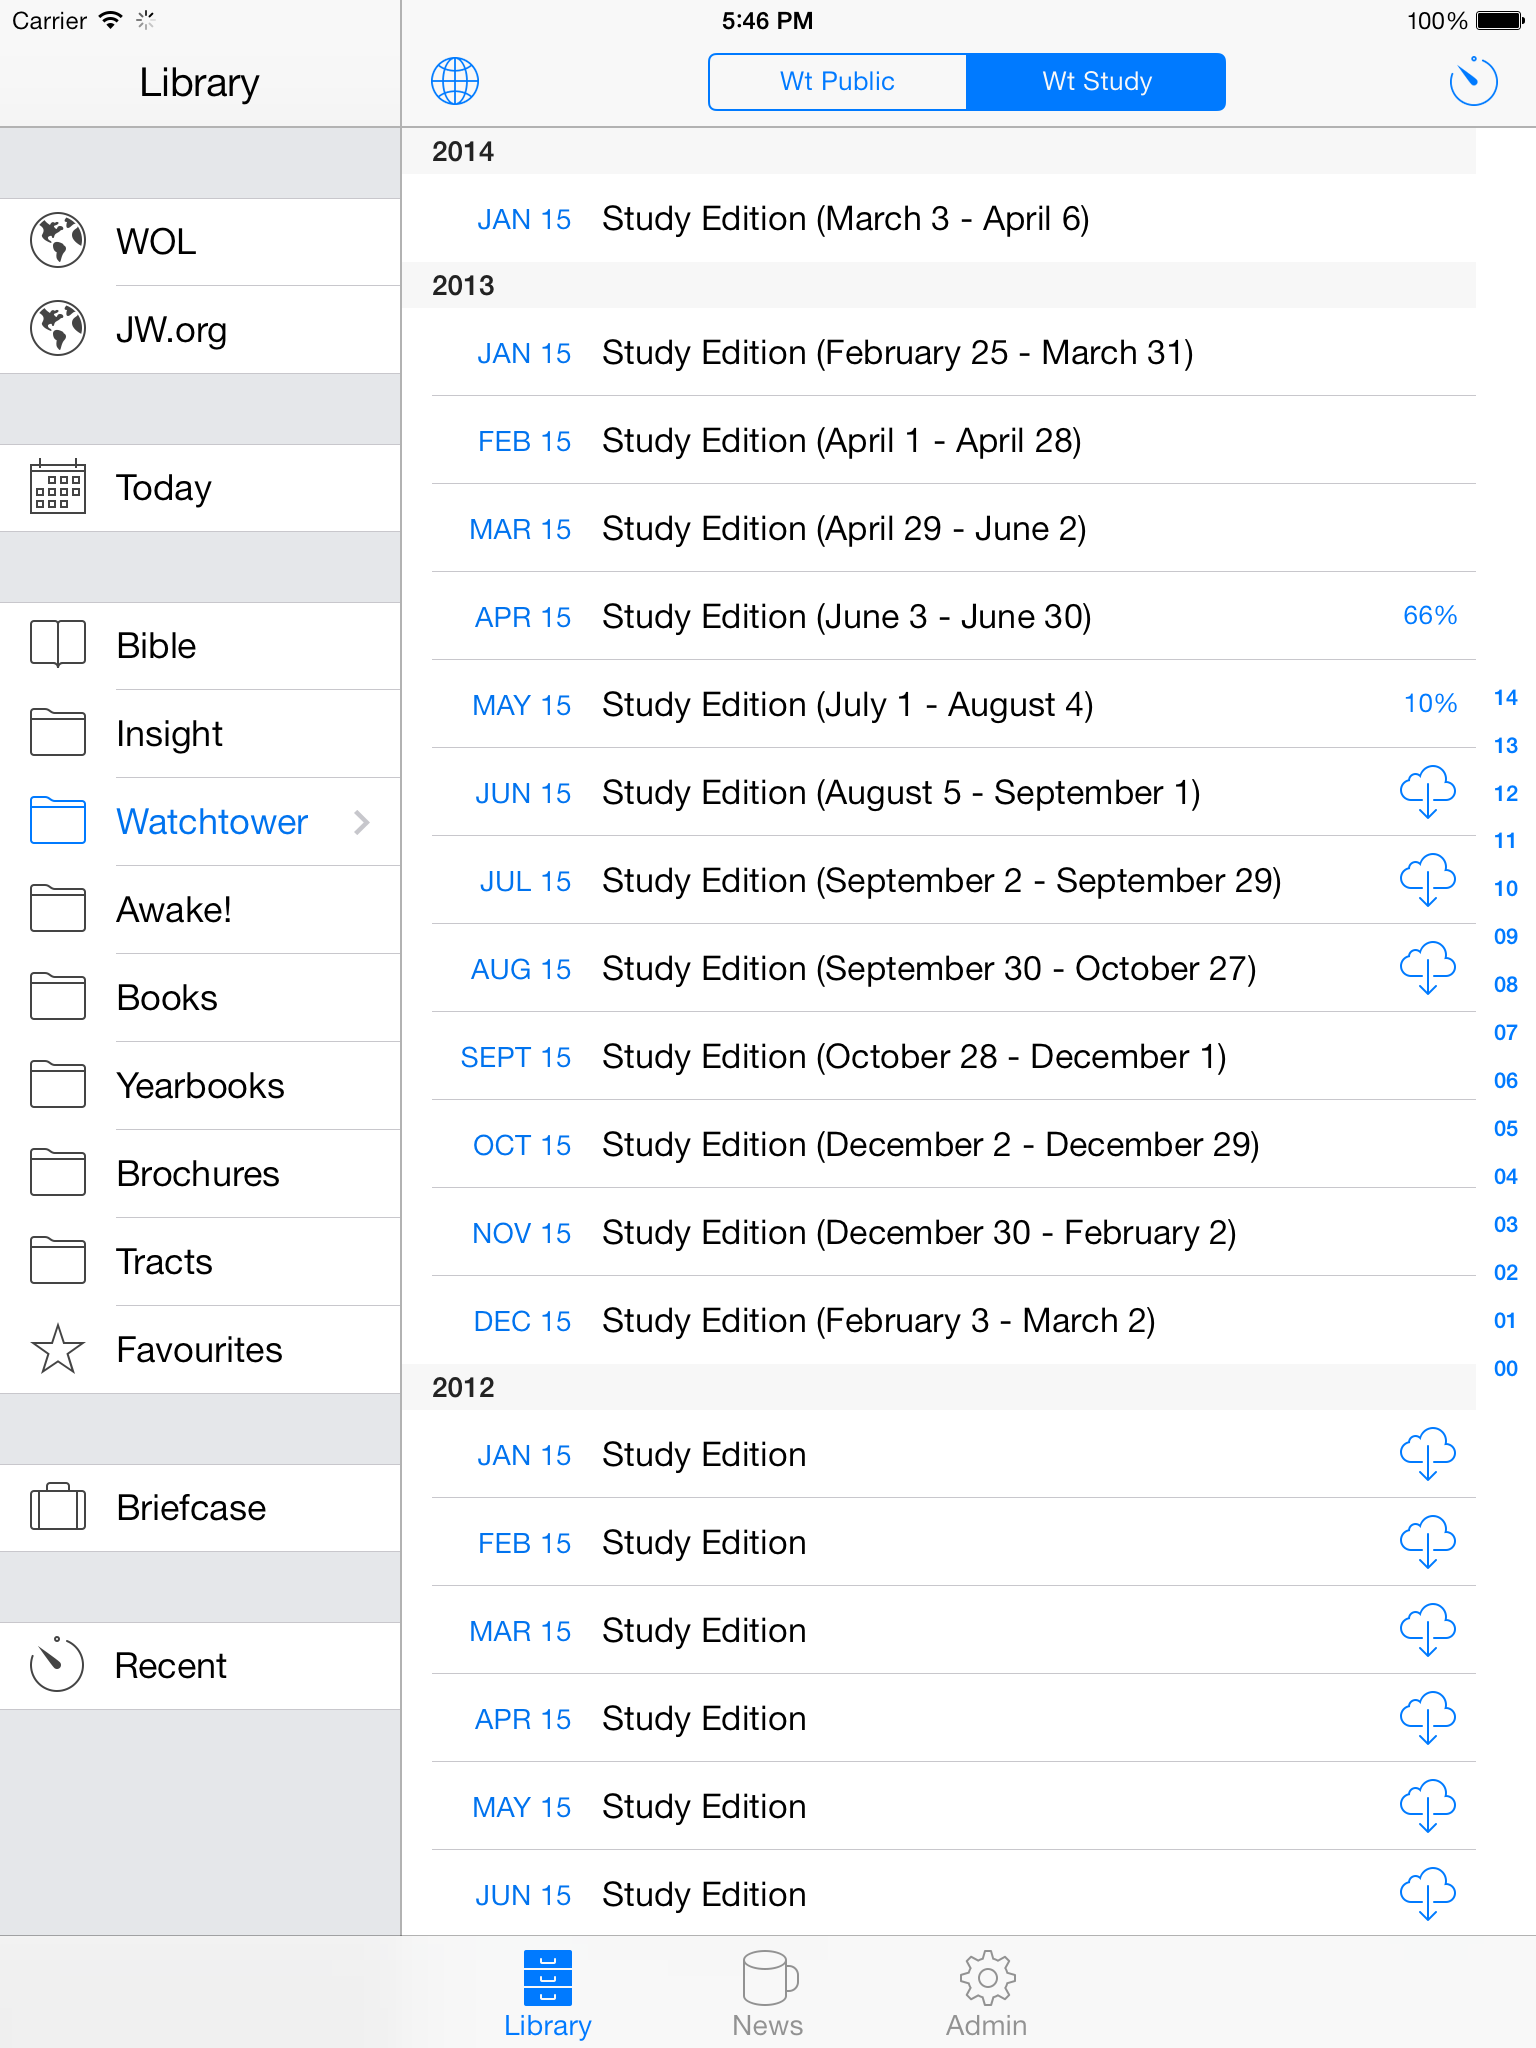Viewport: 1536px width, 2048px height.
Task: Tap the 2013 MAY 15 date label
Action: coord(521,705)
